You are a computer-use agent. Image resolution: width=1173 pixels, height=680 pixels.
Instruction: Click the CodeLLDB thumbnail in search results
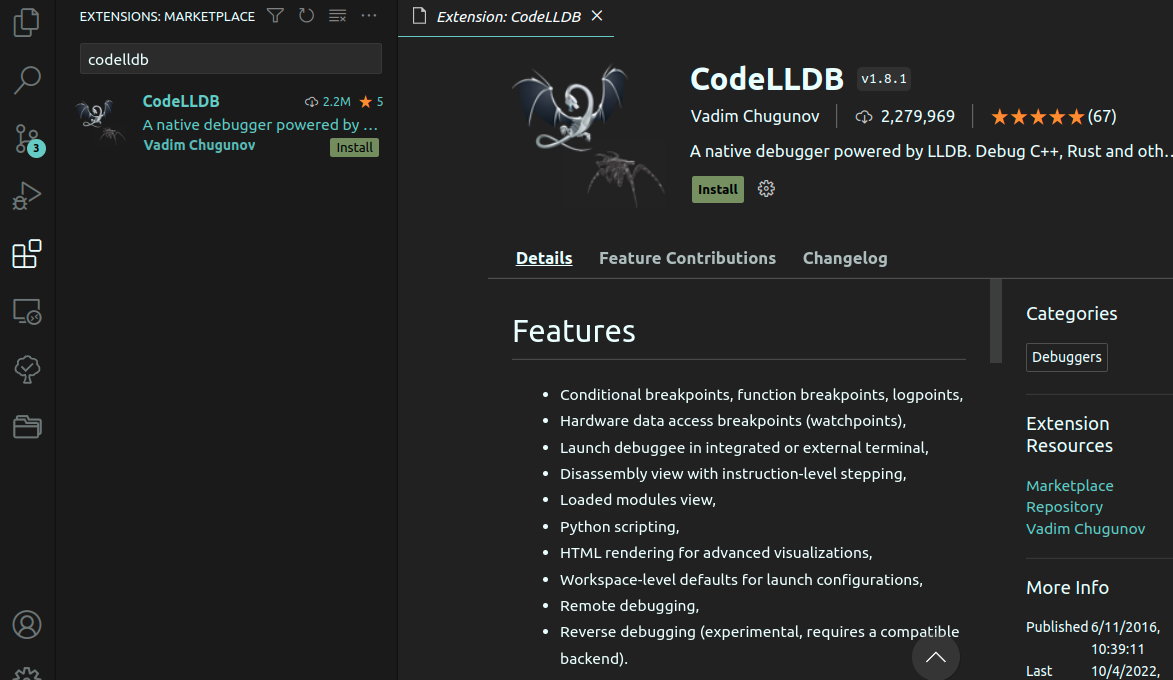pyautogui.click(x=101, y=121)
